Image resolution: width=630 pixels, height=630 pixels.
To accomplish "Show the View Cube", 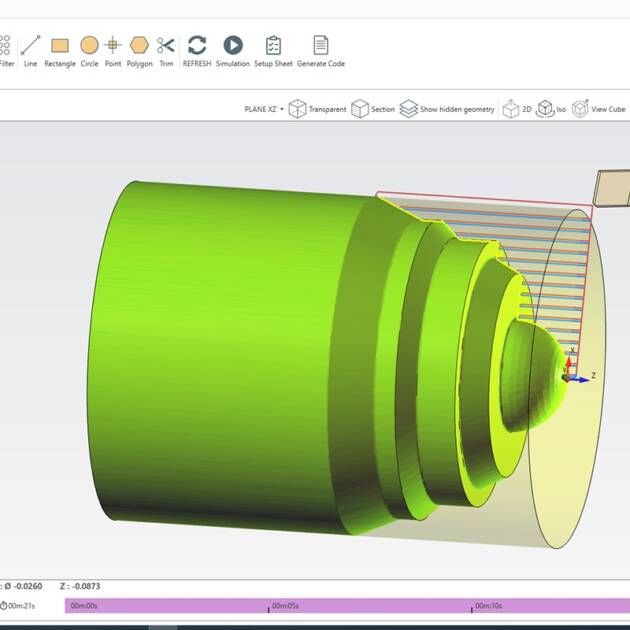I will [x=598, y=109].
